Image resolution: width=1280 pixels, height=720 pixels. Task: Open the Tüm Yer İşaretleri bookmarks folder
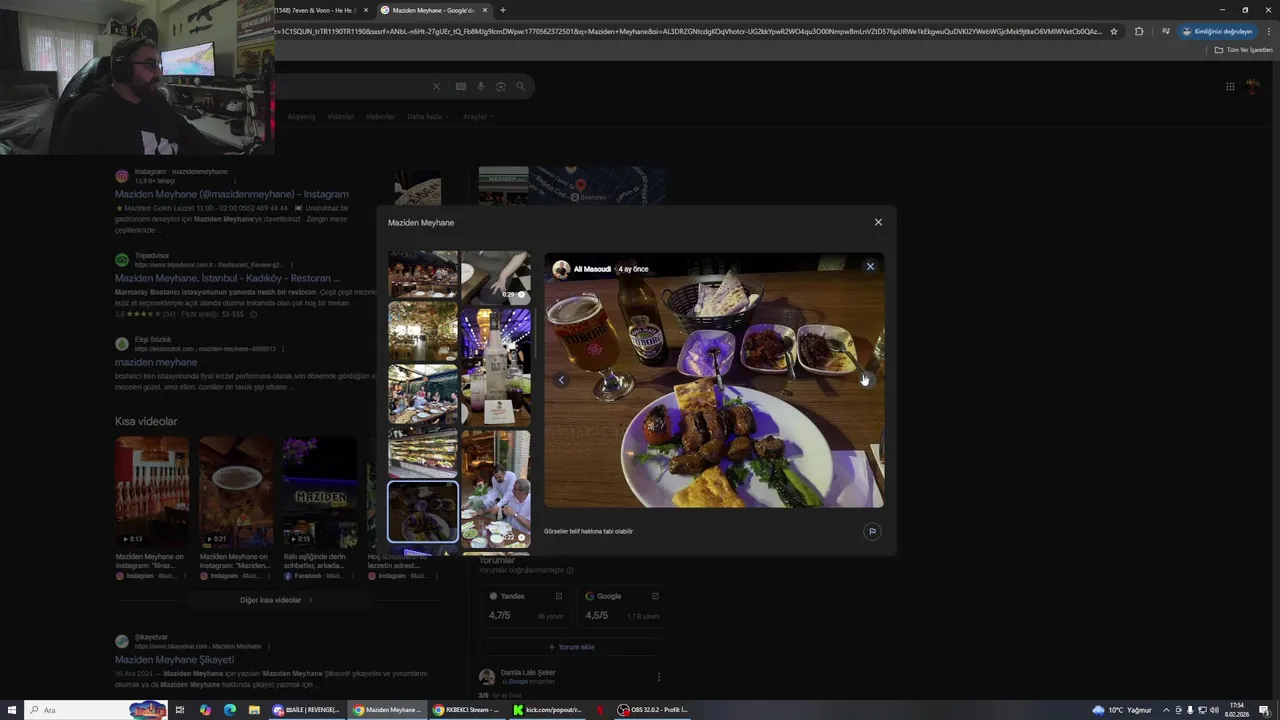coord(1244,49)
